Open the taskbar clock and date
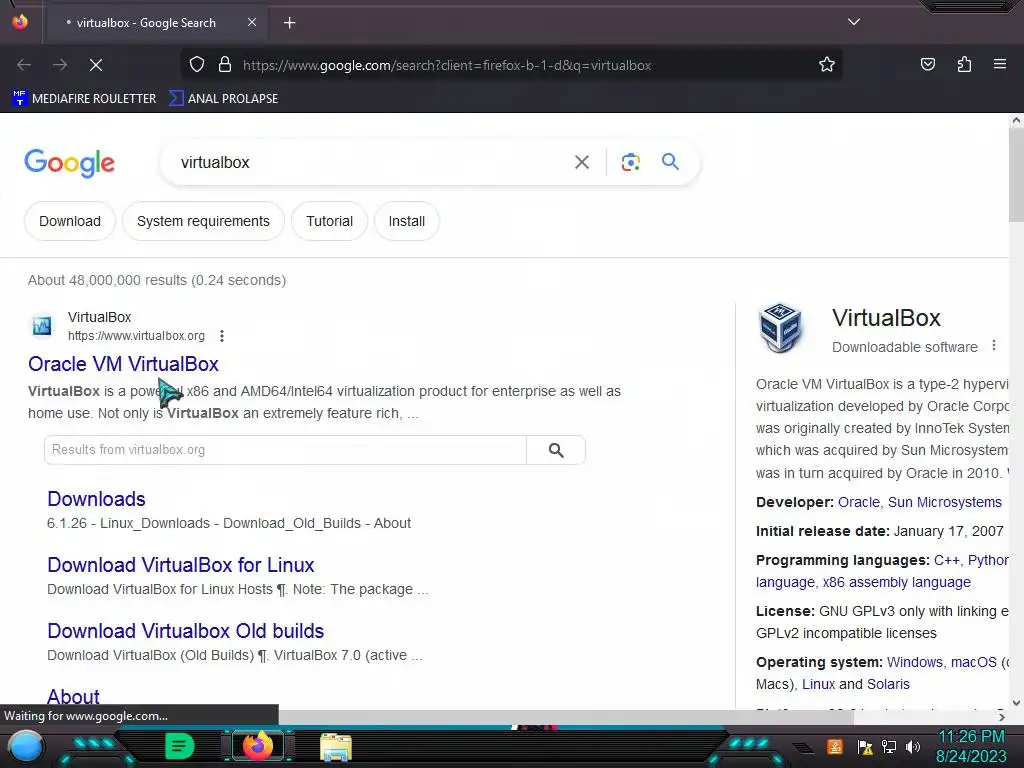The image size is (1024, 768). coord(971,746)
